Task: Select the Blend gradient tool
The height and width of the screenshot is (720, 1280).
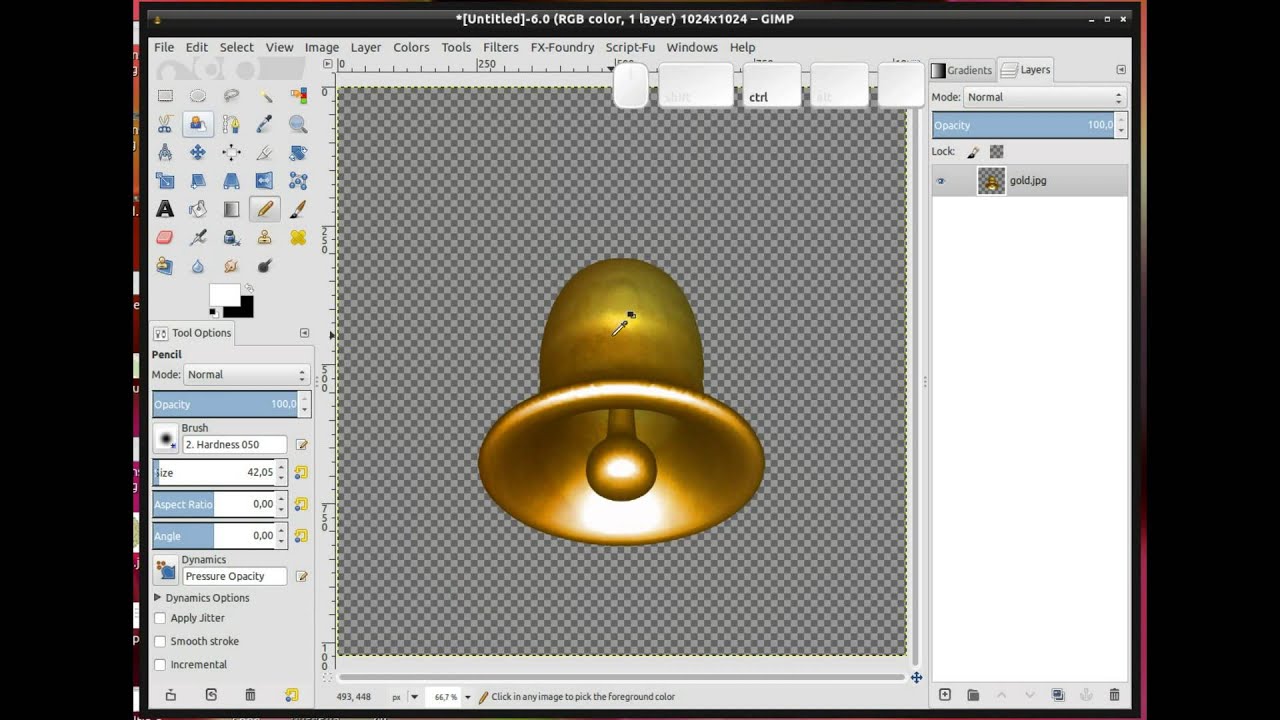Action: coord(231,209)
